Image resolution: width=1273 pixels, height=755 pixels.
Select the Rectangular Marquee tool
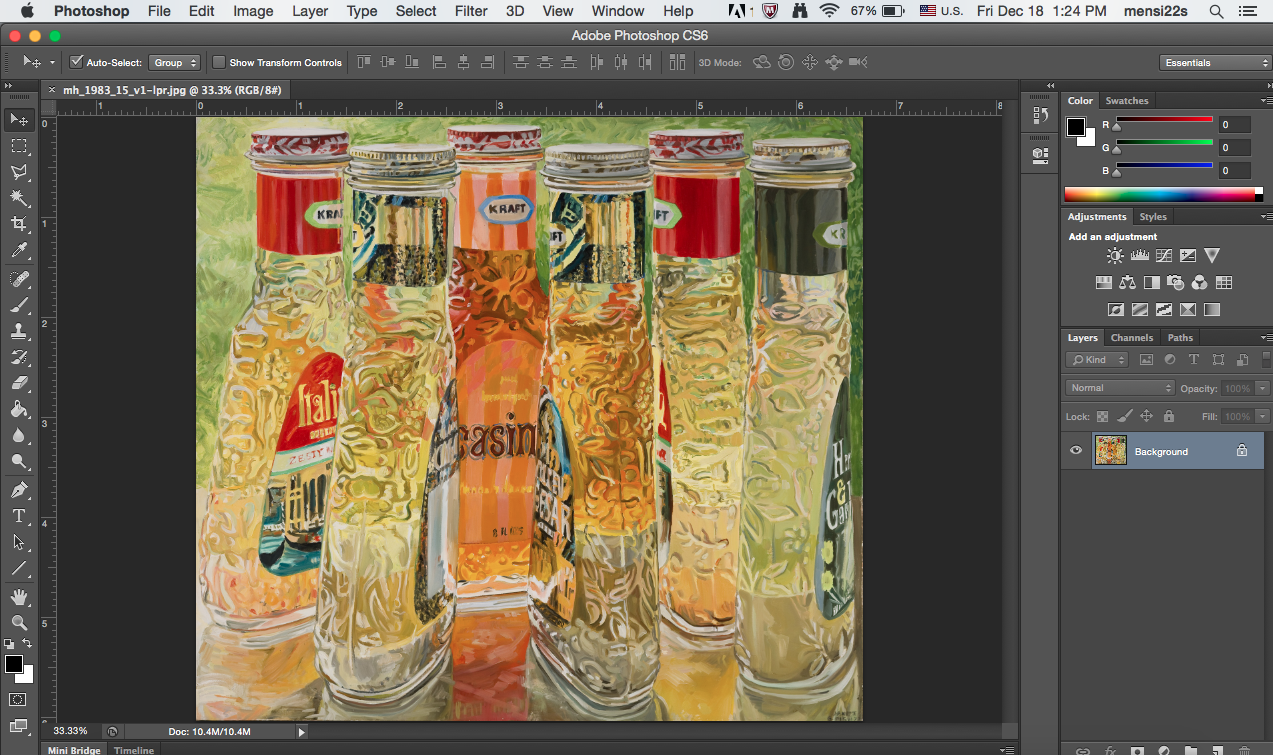18,146
